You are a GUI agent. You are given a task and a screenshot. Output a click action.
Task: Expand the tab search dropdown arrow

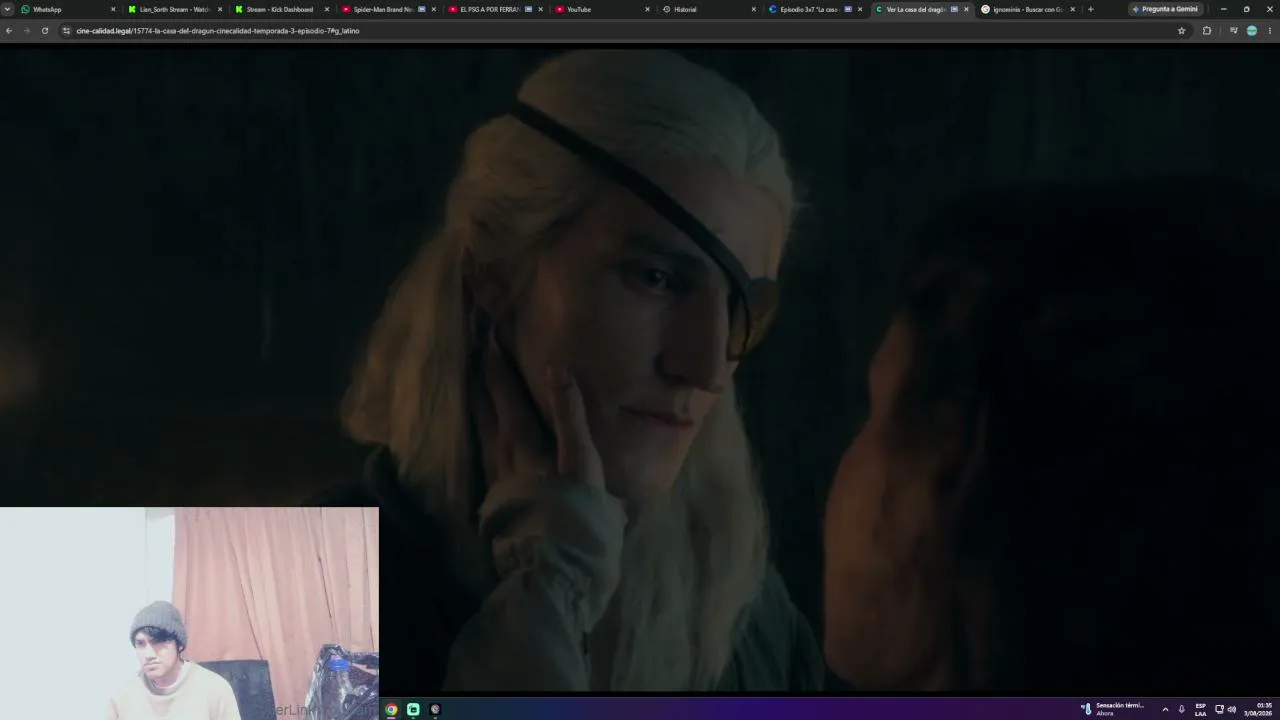(8, 9)
